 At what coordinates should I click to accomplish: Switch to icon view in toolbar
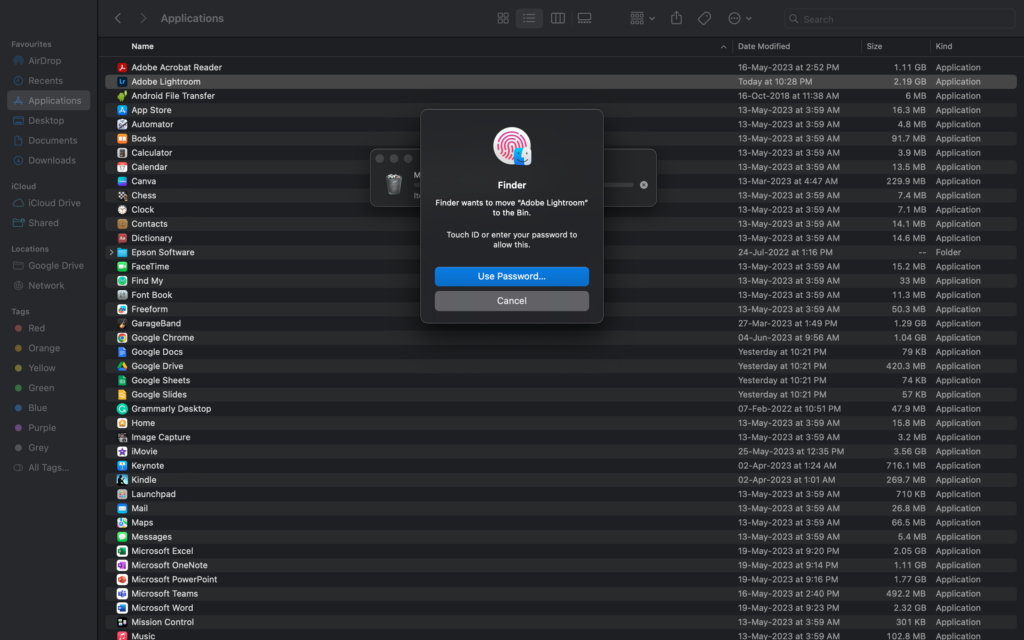click(503, 18)
